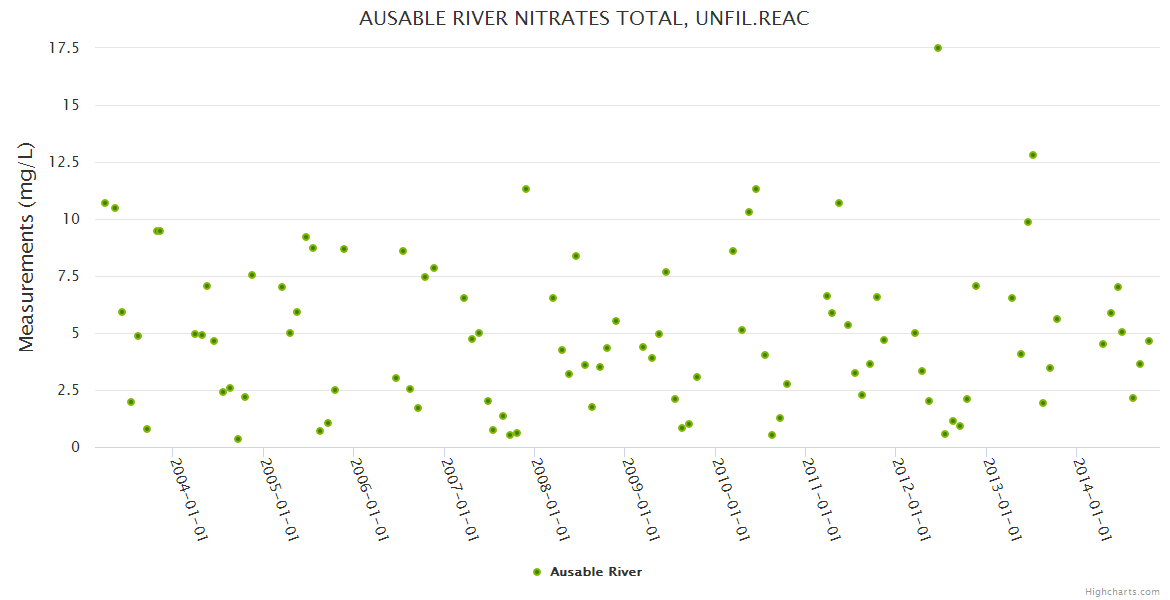
Task: Click the 0 y-axis tick label
Action: 74,447
